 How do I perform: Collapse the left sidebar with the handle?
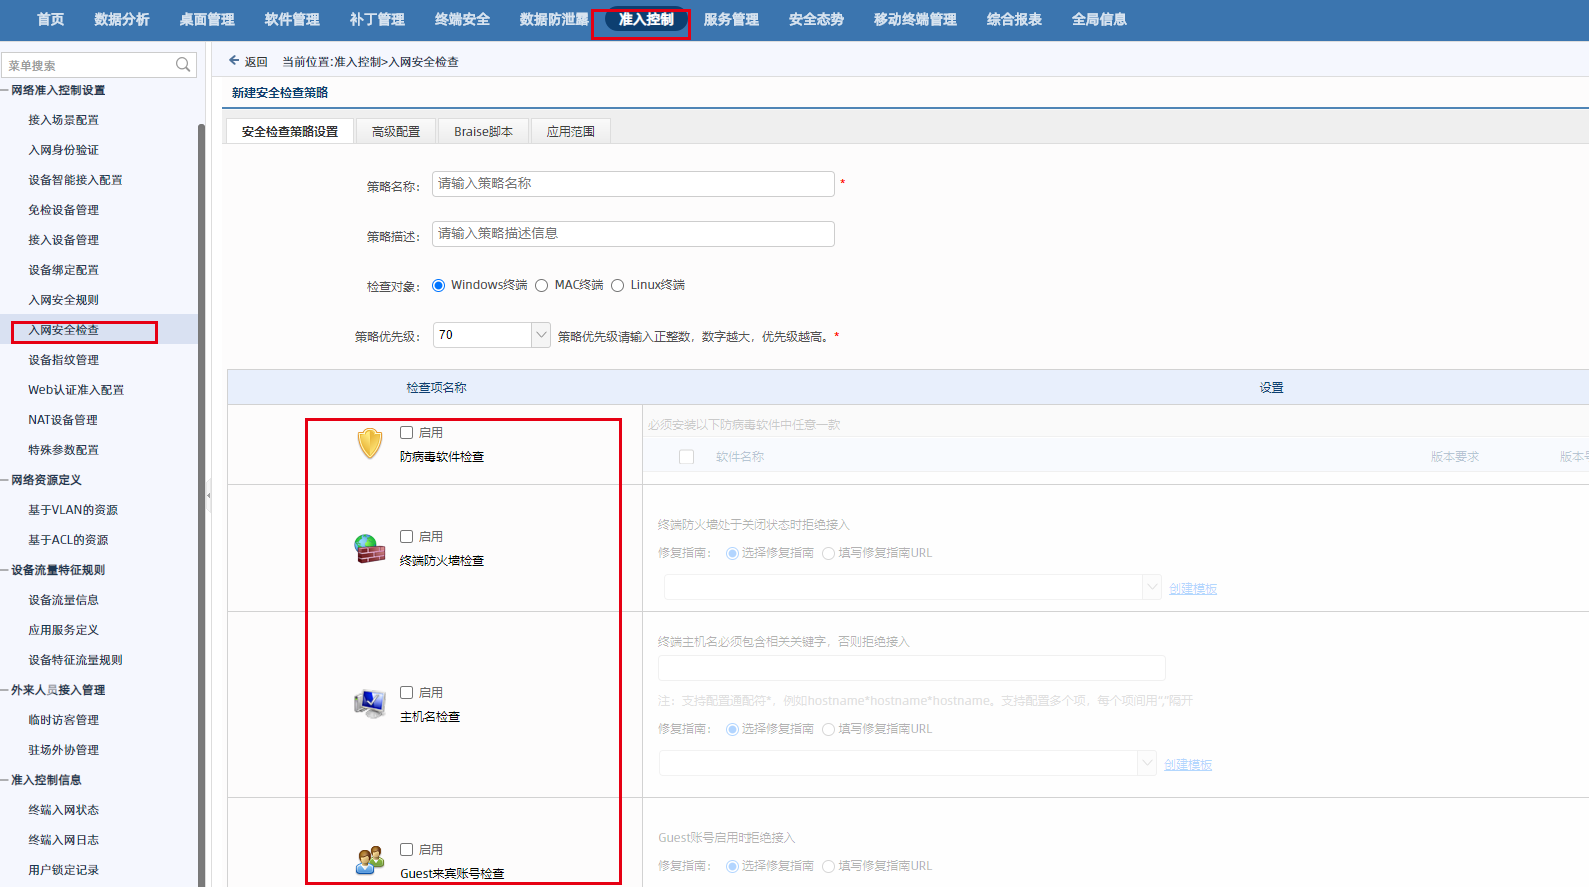click(x=208, y=495)
